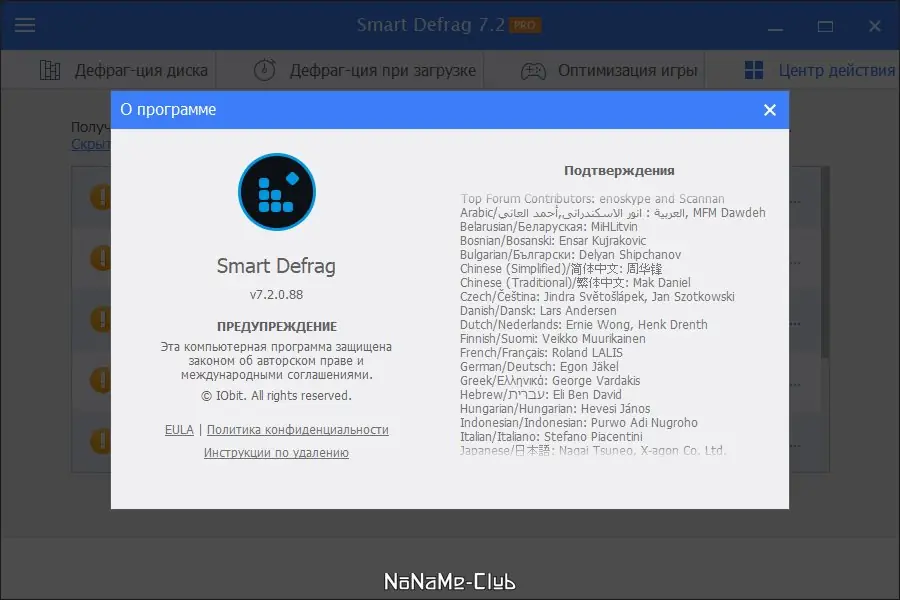Close the О программе dialog

[x=769, y=110]
